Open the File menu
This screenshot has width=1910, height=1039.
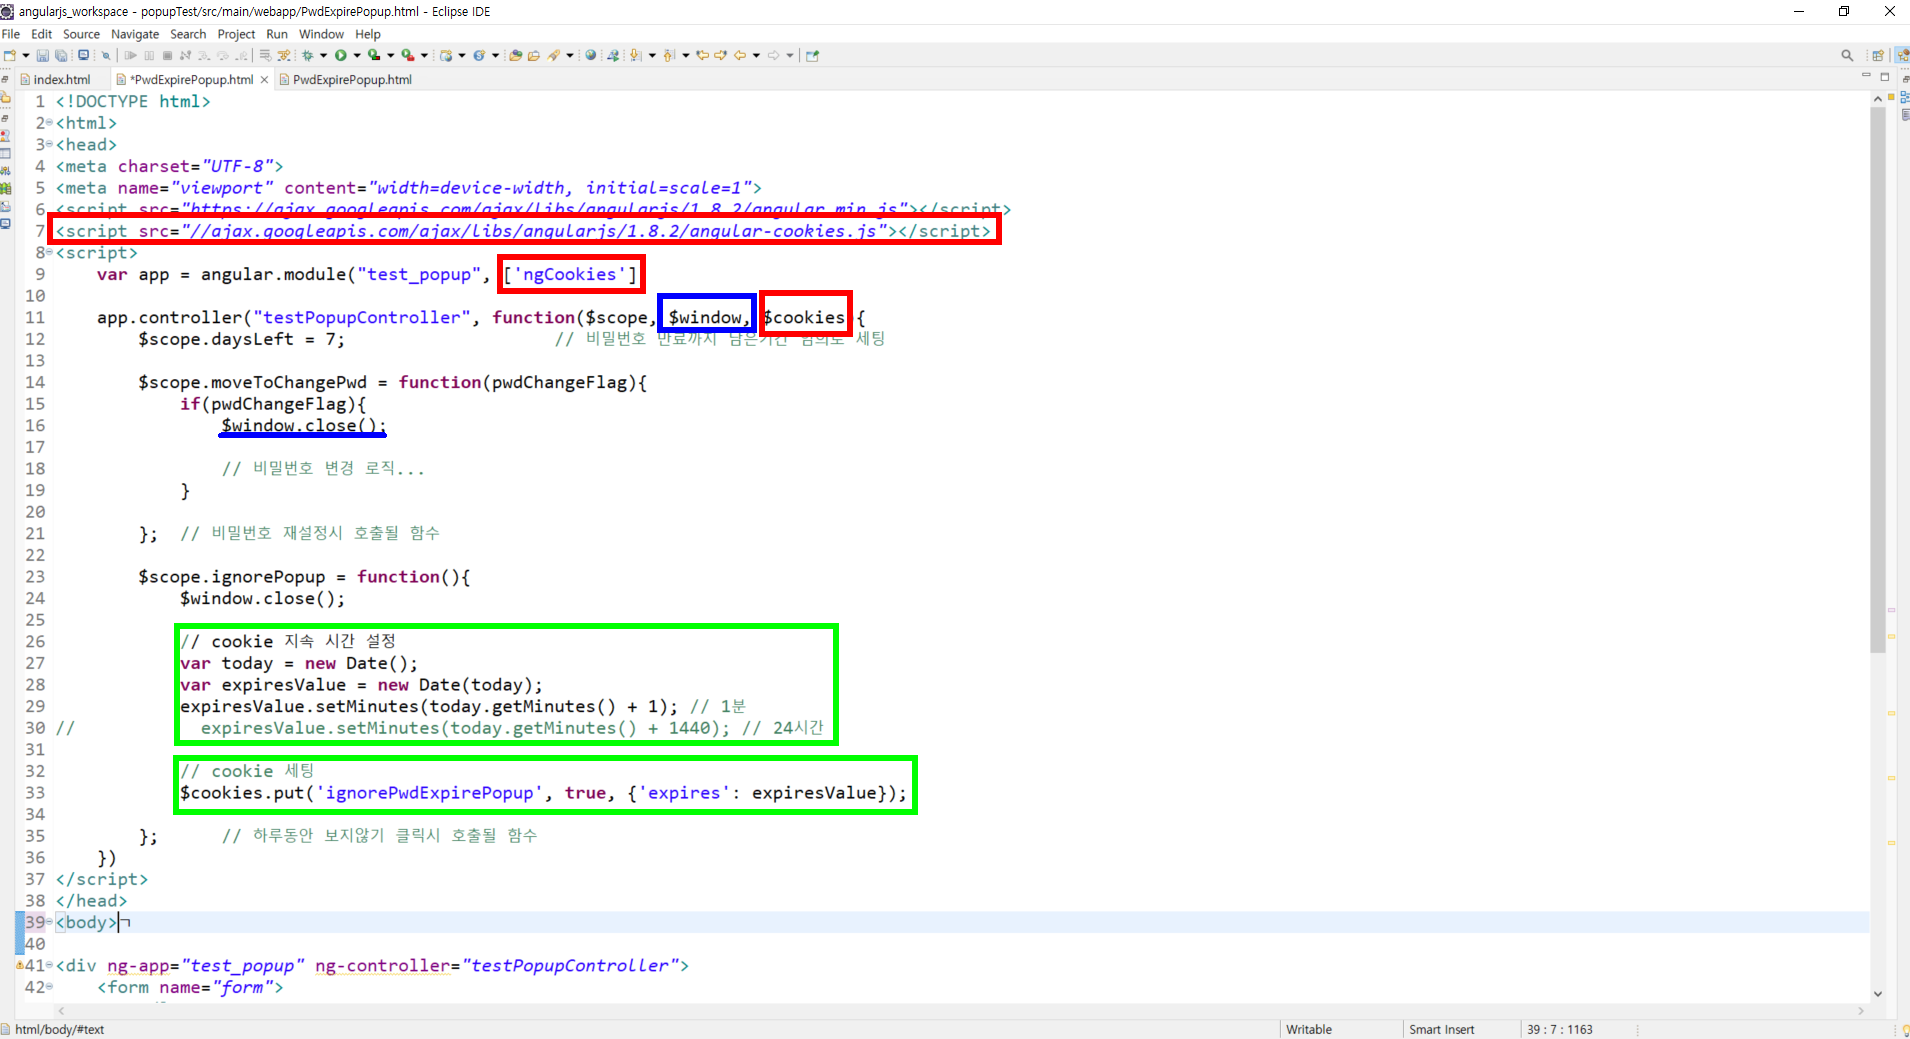click(11, 34)
